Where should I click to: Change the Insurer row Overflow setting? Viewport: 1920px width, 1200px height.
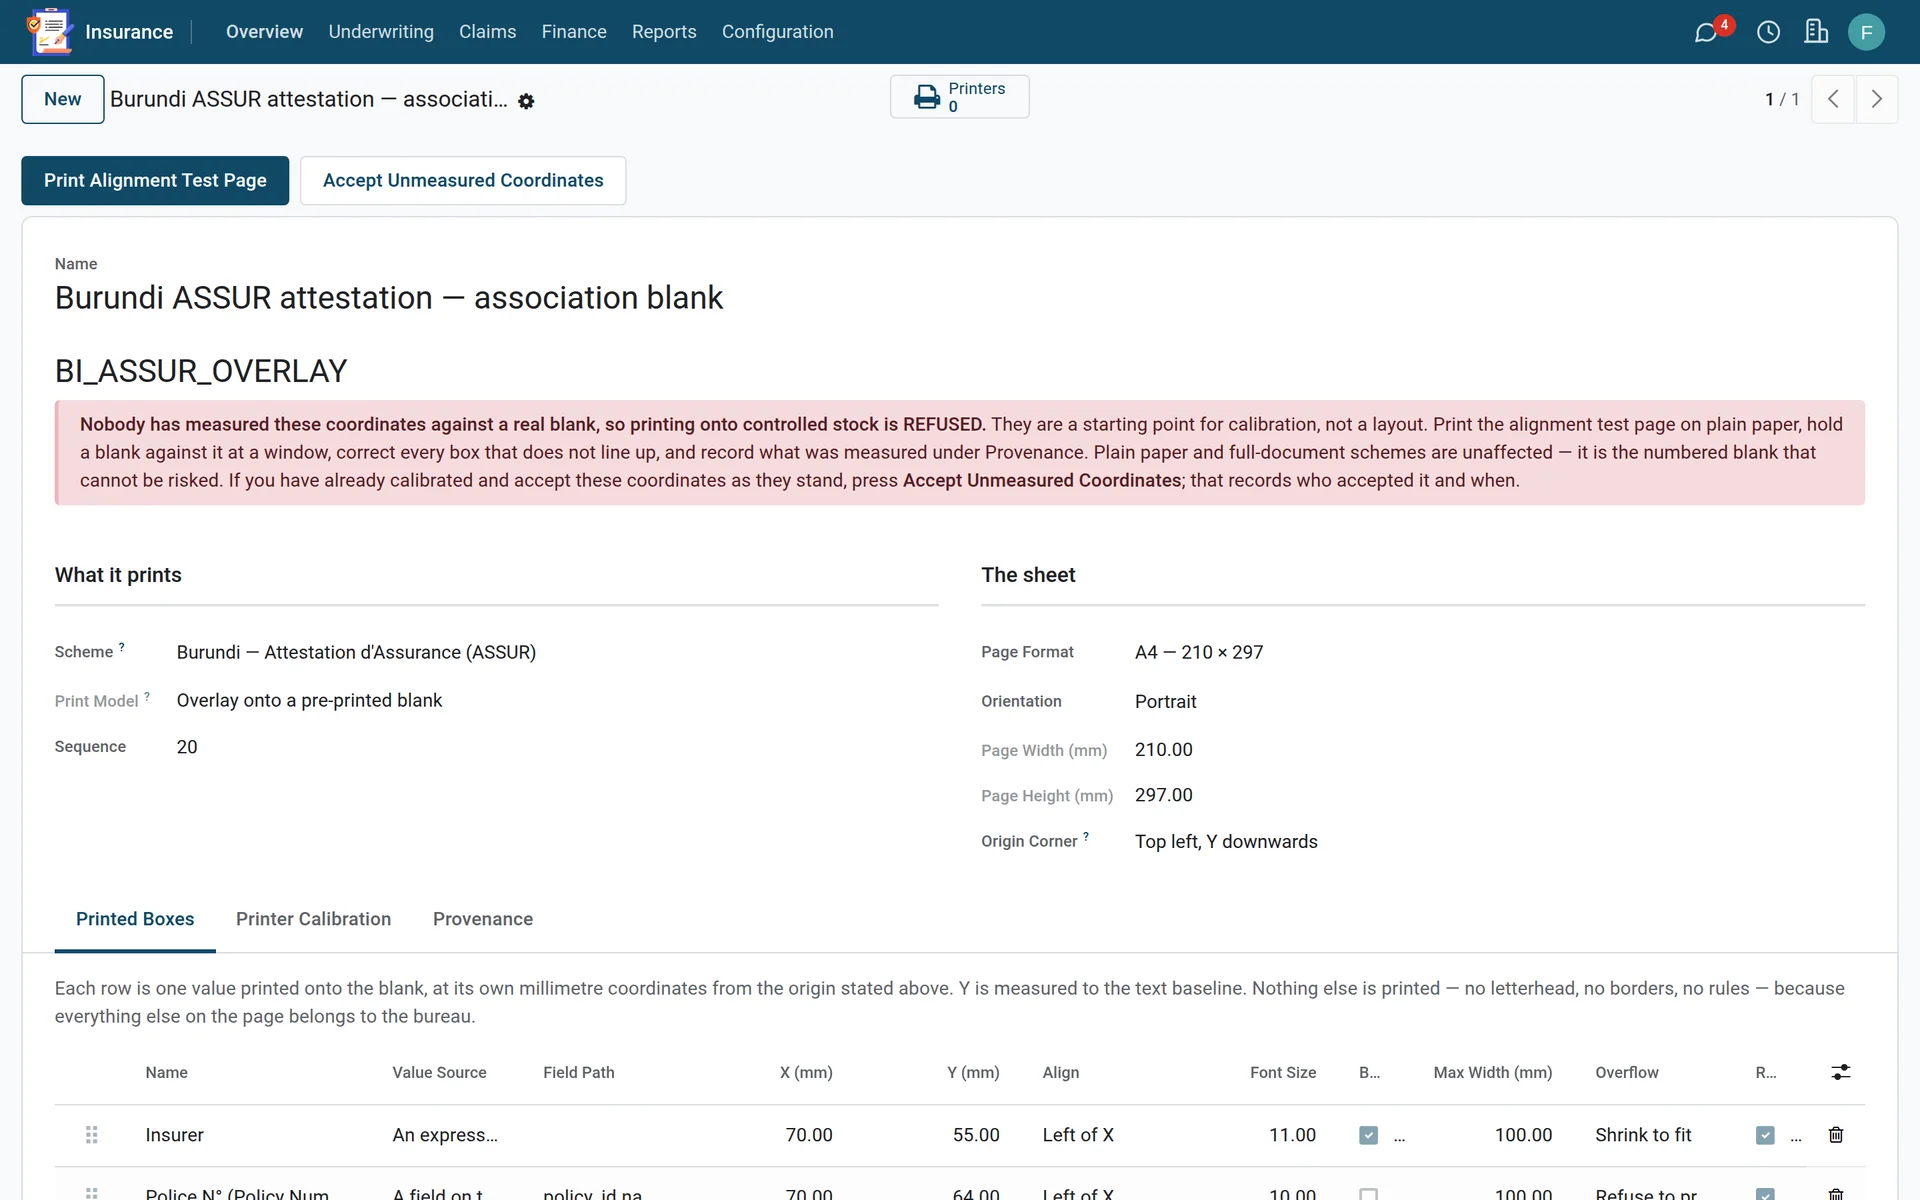pyautogui.click(x=1643, y=1135)
